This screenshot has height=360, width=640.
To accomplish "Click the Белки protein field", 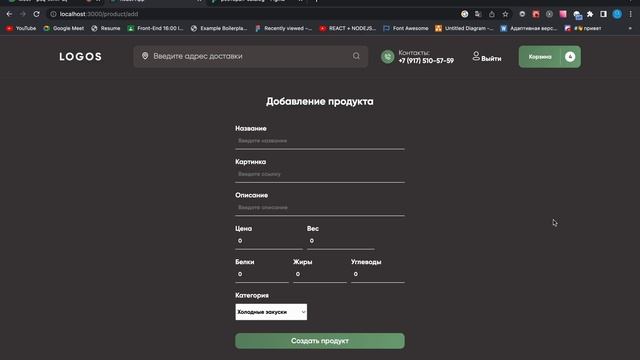I will click(x=262, y=275).
